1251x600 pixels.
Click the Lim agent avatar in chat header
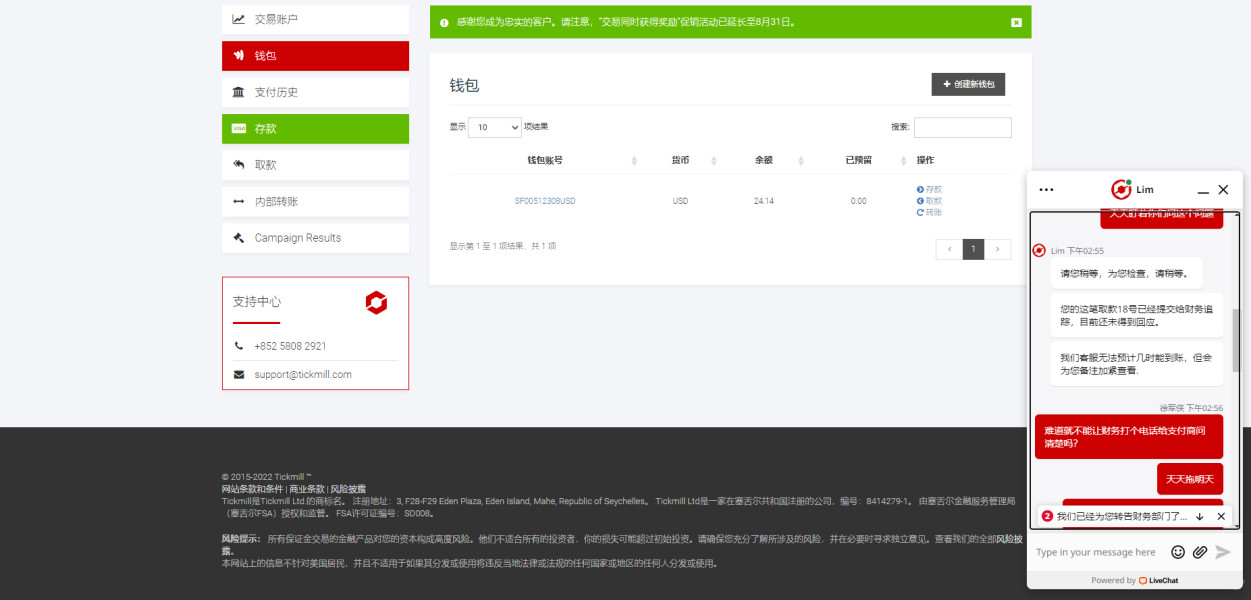(x=1121, y=189)
